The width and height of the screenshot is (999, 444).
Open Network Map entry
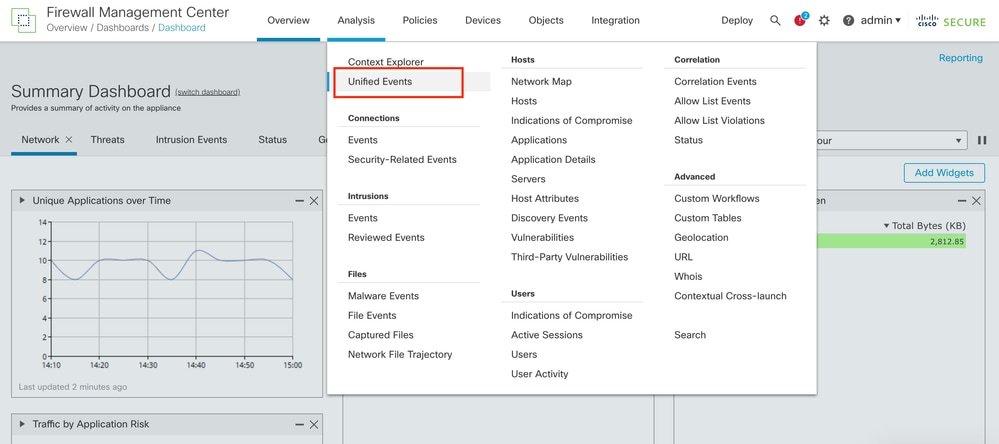click(x=542, y=82)
